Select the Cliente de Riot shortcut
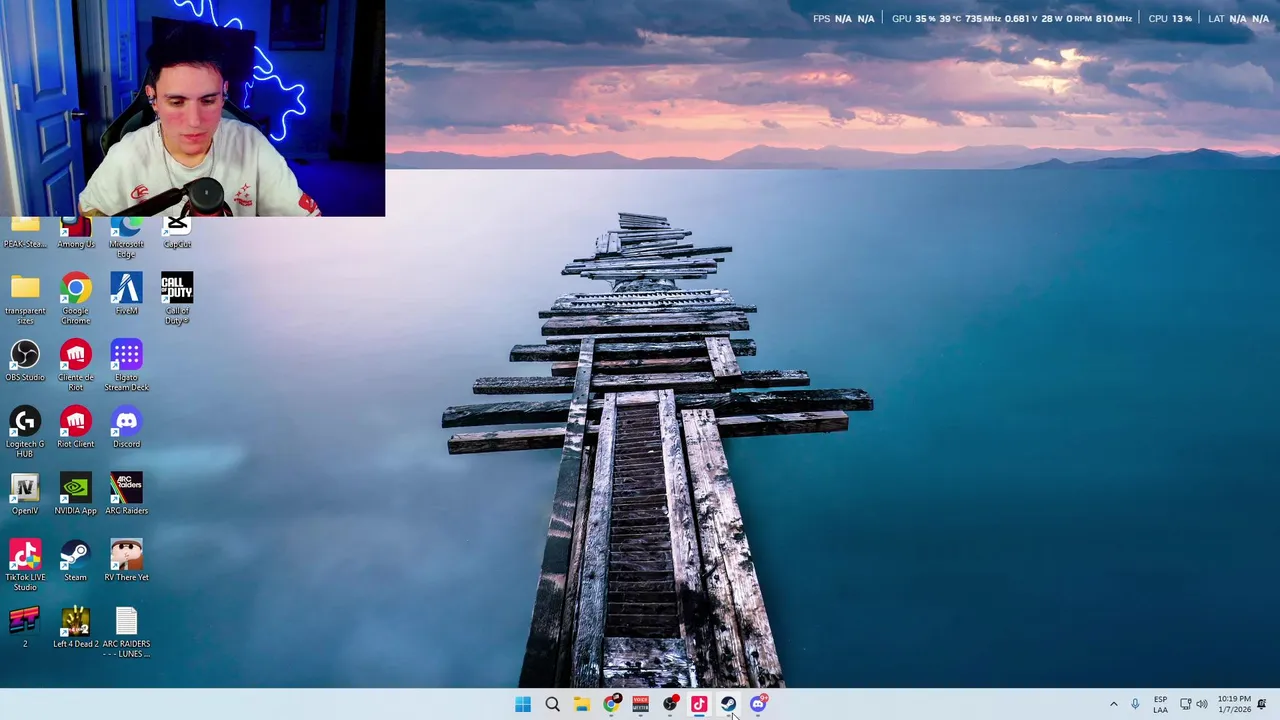Viewport: 1280px width, 720px height. [x=76, y=366]
